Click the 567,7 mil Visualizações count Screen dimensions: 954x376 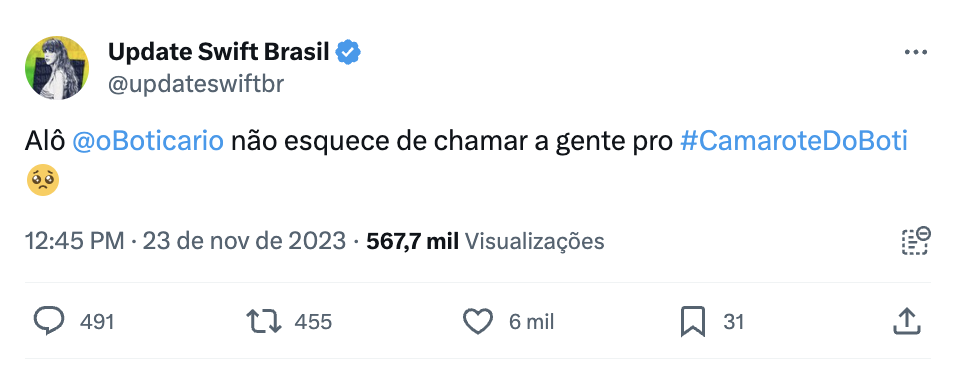coord(485,242)
